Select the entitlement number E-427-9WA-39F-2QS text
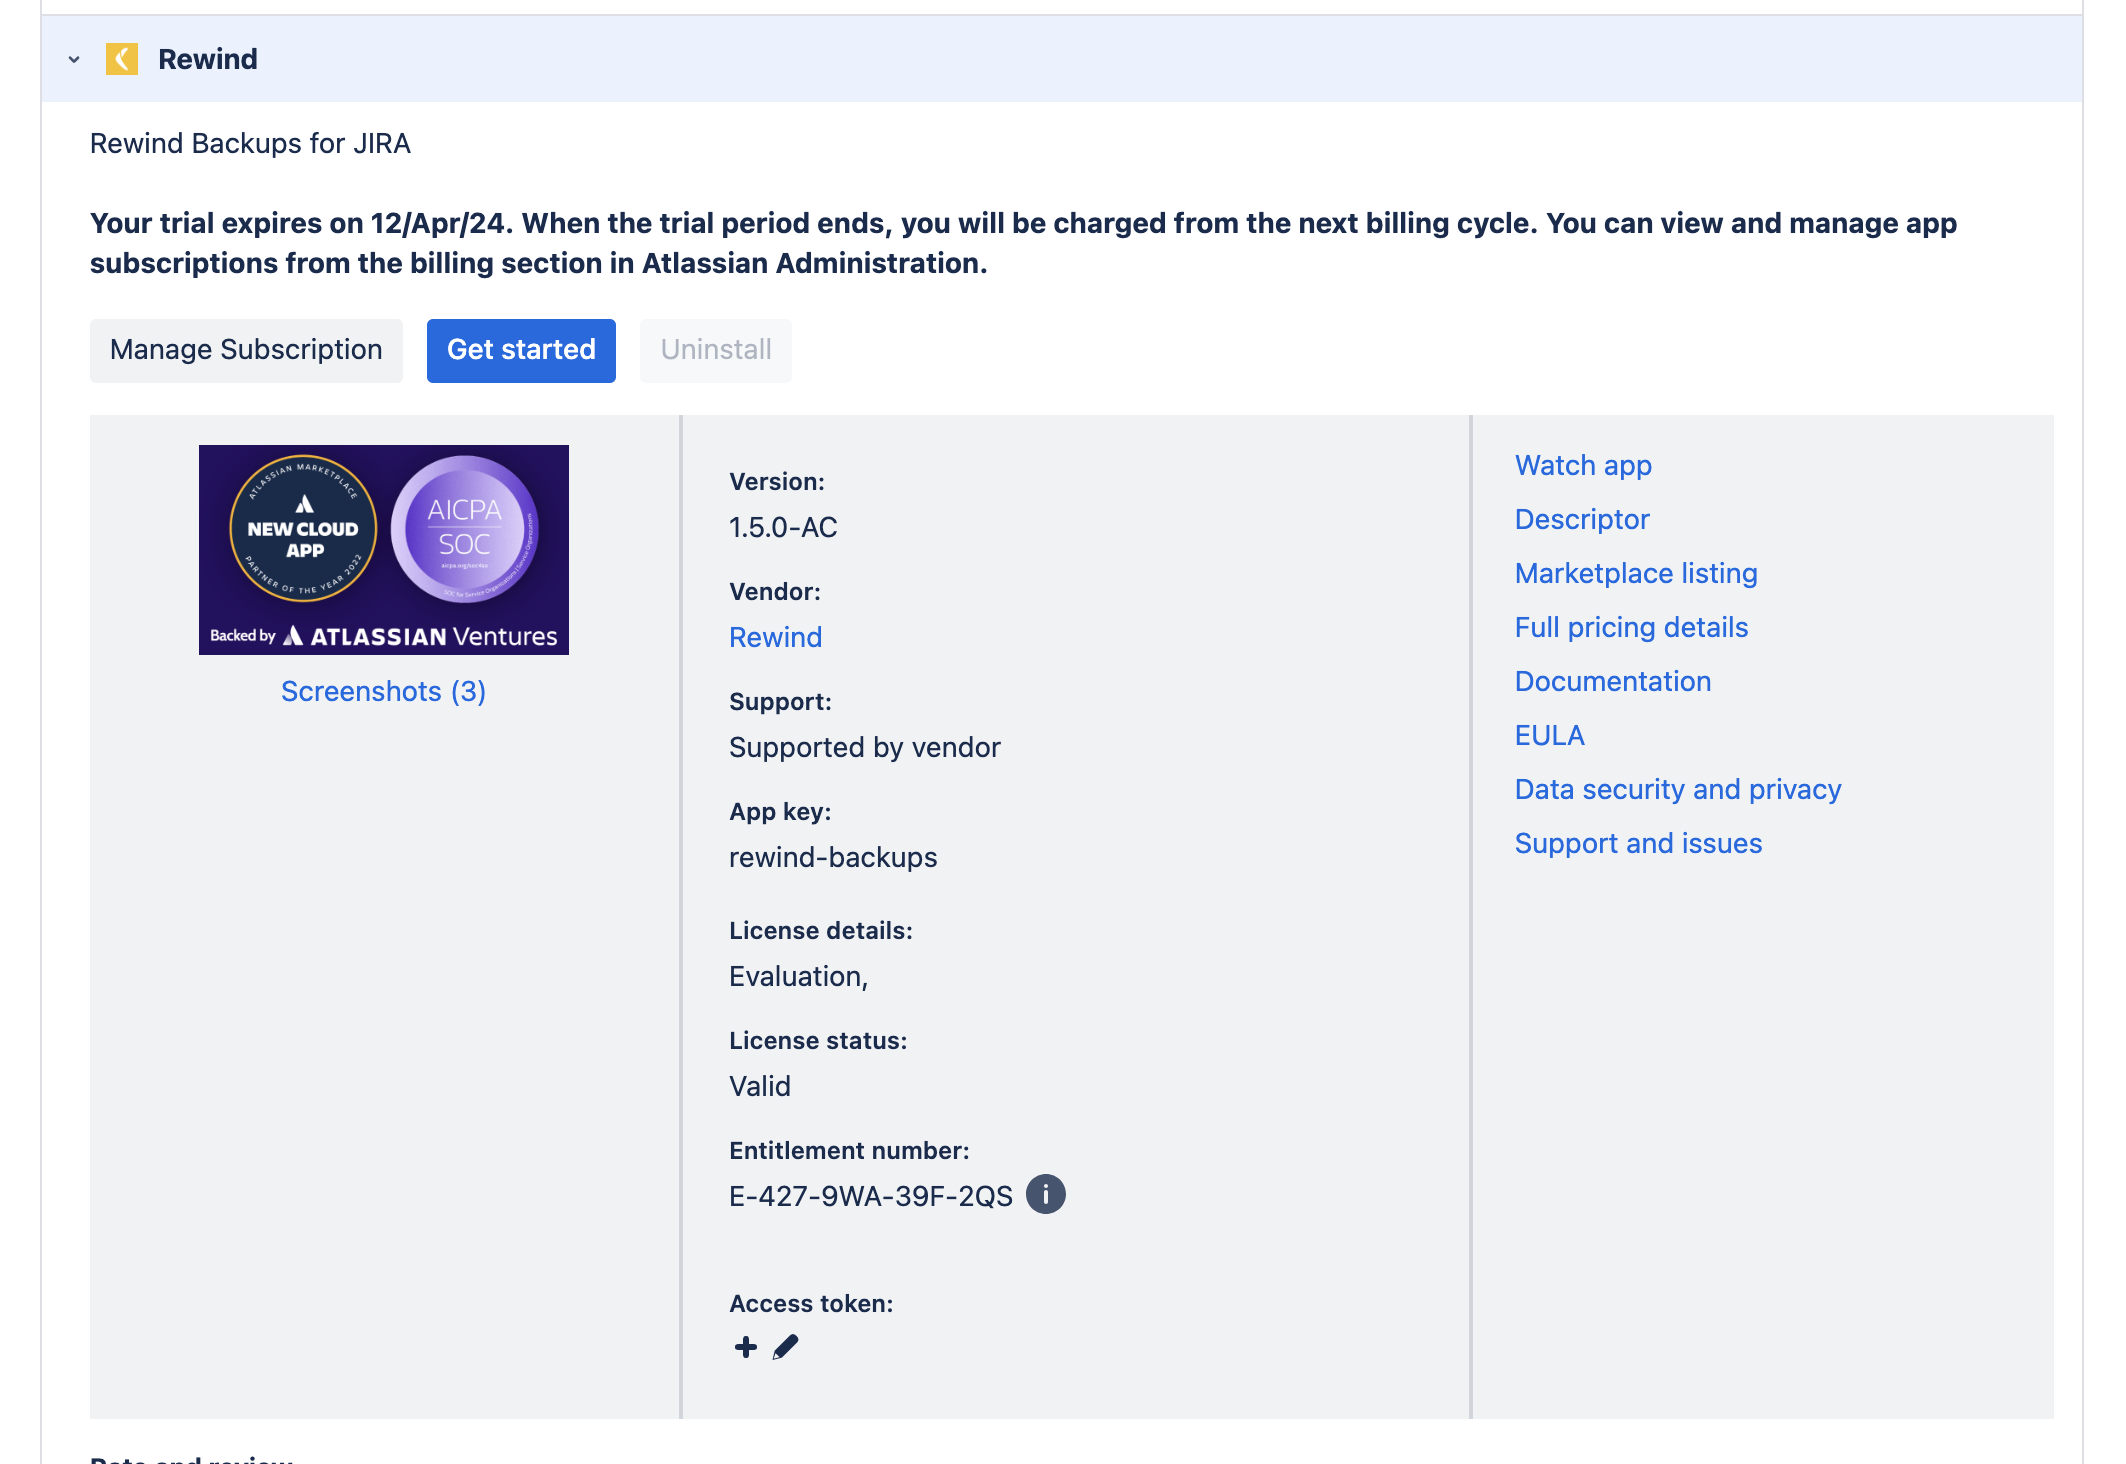Screen dimensions: 2126x1464 pos(869,1193)
